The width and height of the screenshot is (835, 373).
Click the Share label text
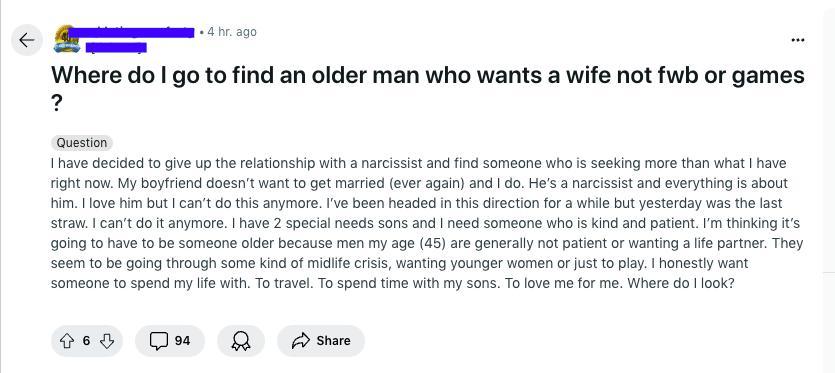click(x=333, y=340)
